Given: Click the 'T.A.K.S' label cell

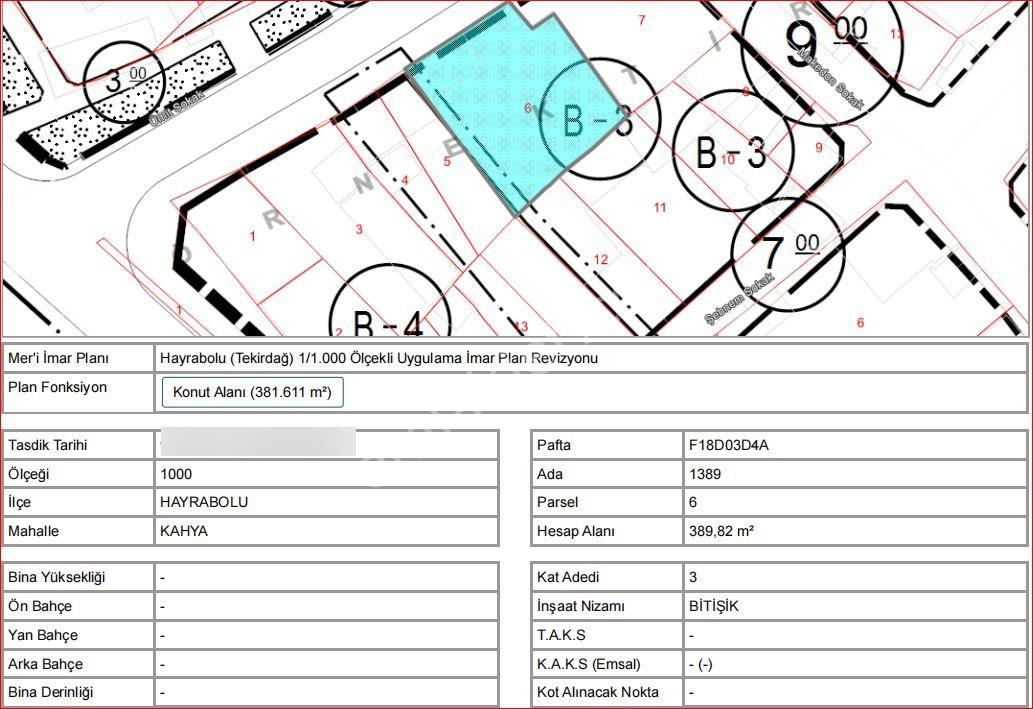Looking at the screenshot, I should pos(607,635).
